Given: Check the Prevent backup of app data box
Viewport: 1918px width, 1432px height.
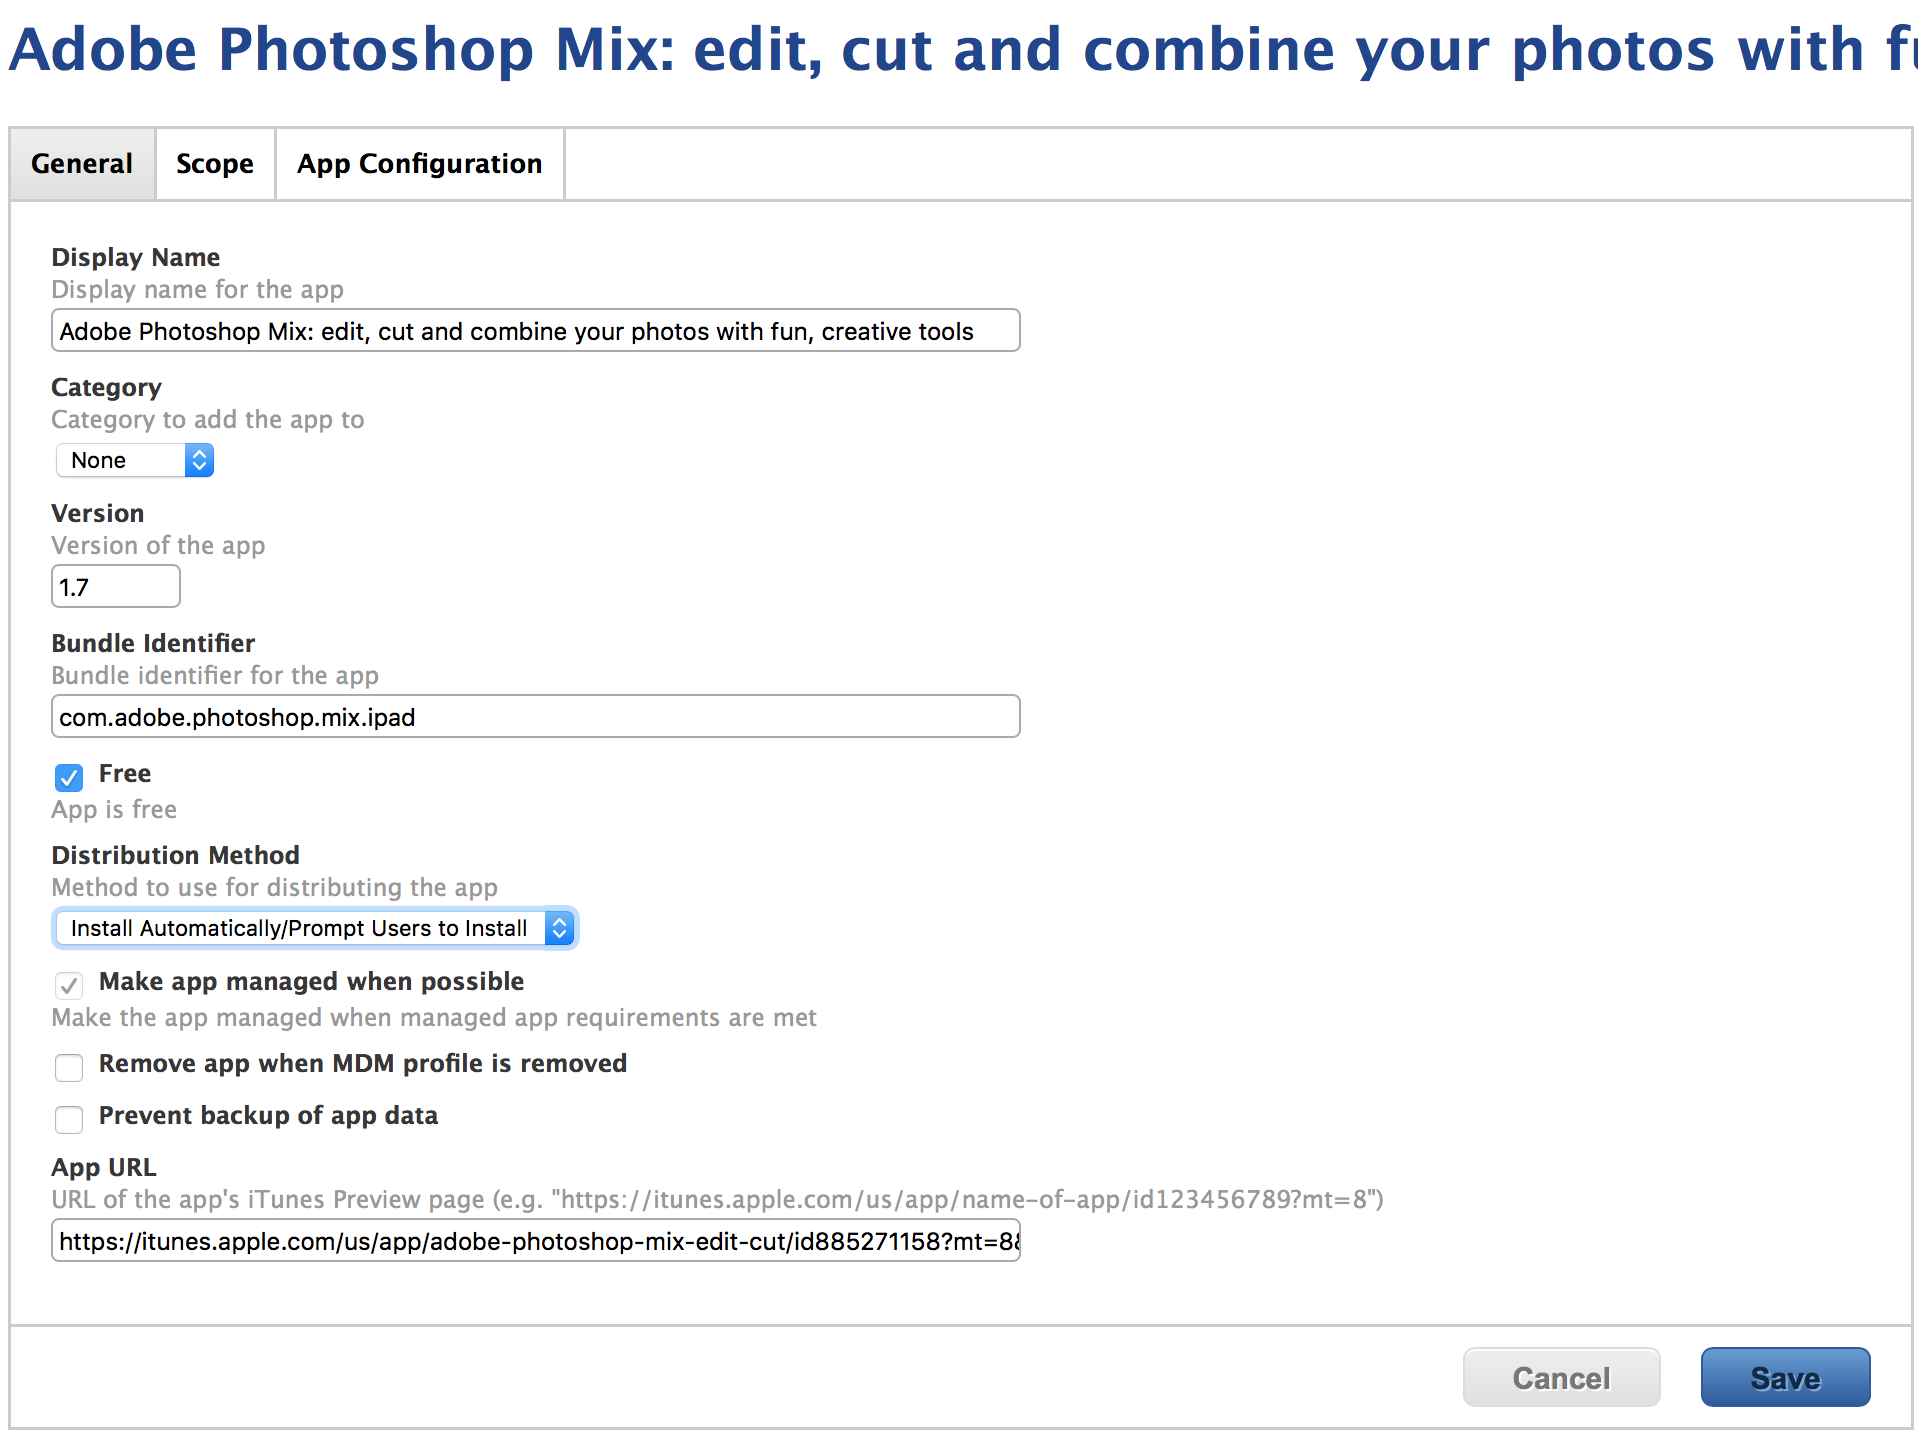Looking at the screenshot, I should (69, 1119).
